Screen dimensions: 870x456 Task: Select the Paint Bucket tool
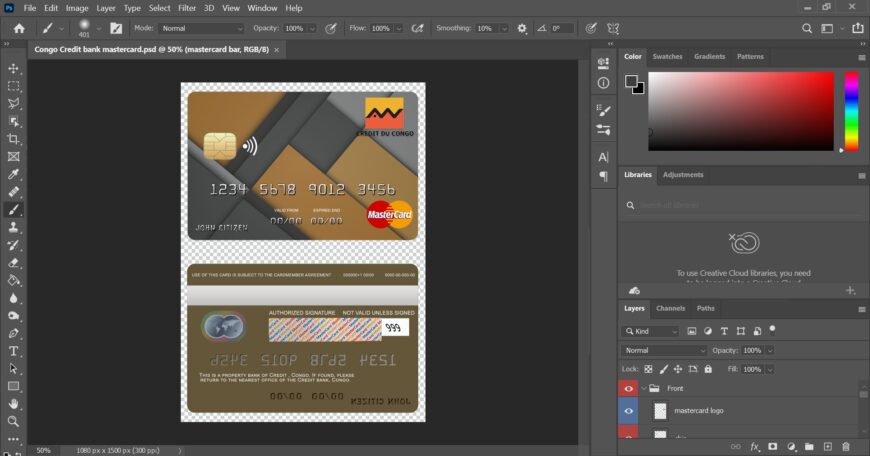coord(13,280)
